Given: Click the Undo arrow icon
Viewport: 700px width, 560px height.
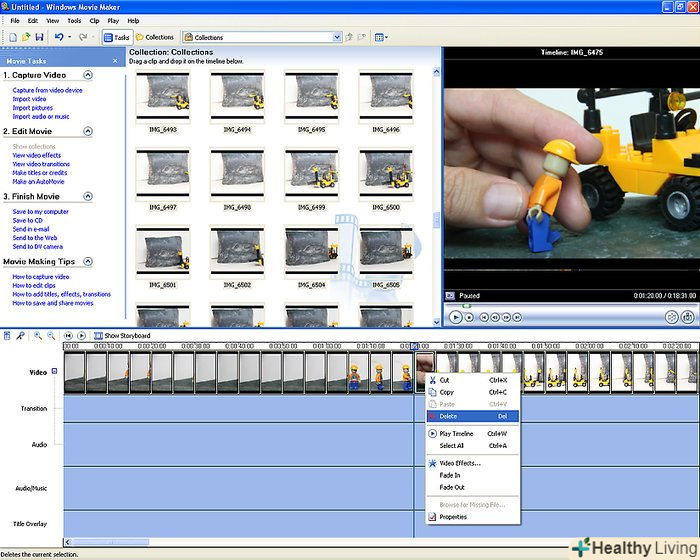Looking at the screenshot, I should pos(59,37).
